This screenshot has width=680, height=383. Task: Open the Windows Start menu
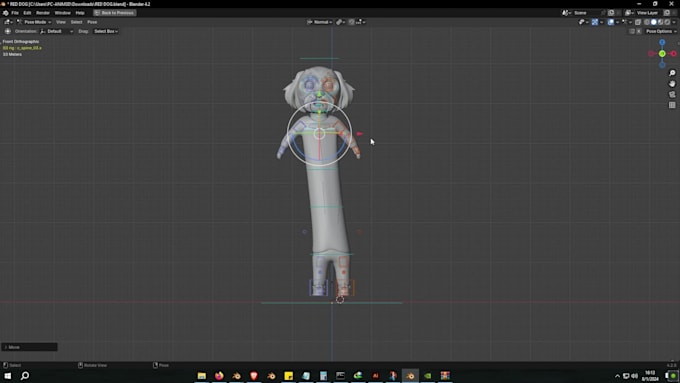click(7, 376)
